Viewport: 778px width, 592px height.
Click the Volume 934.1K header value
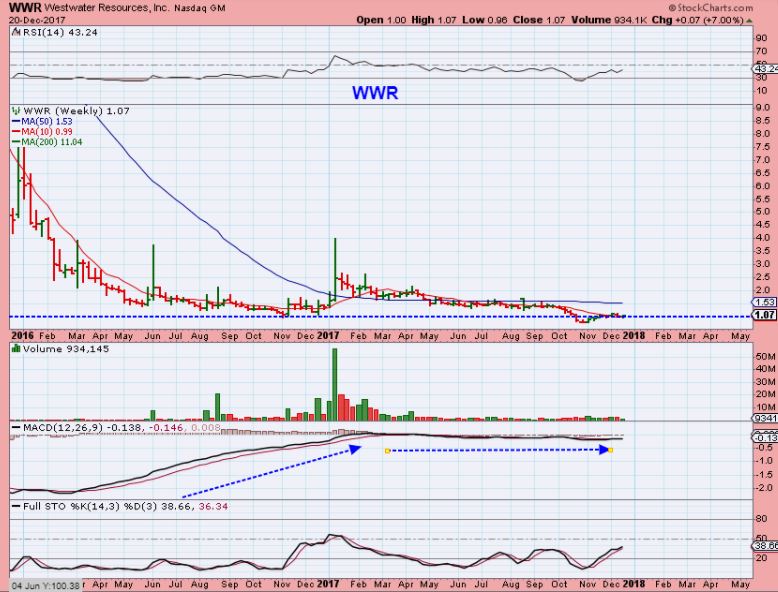[608, 20]
